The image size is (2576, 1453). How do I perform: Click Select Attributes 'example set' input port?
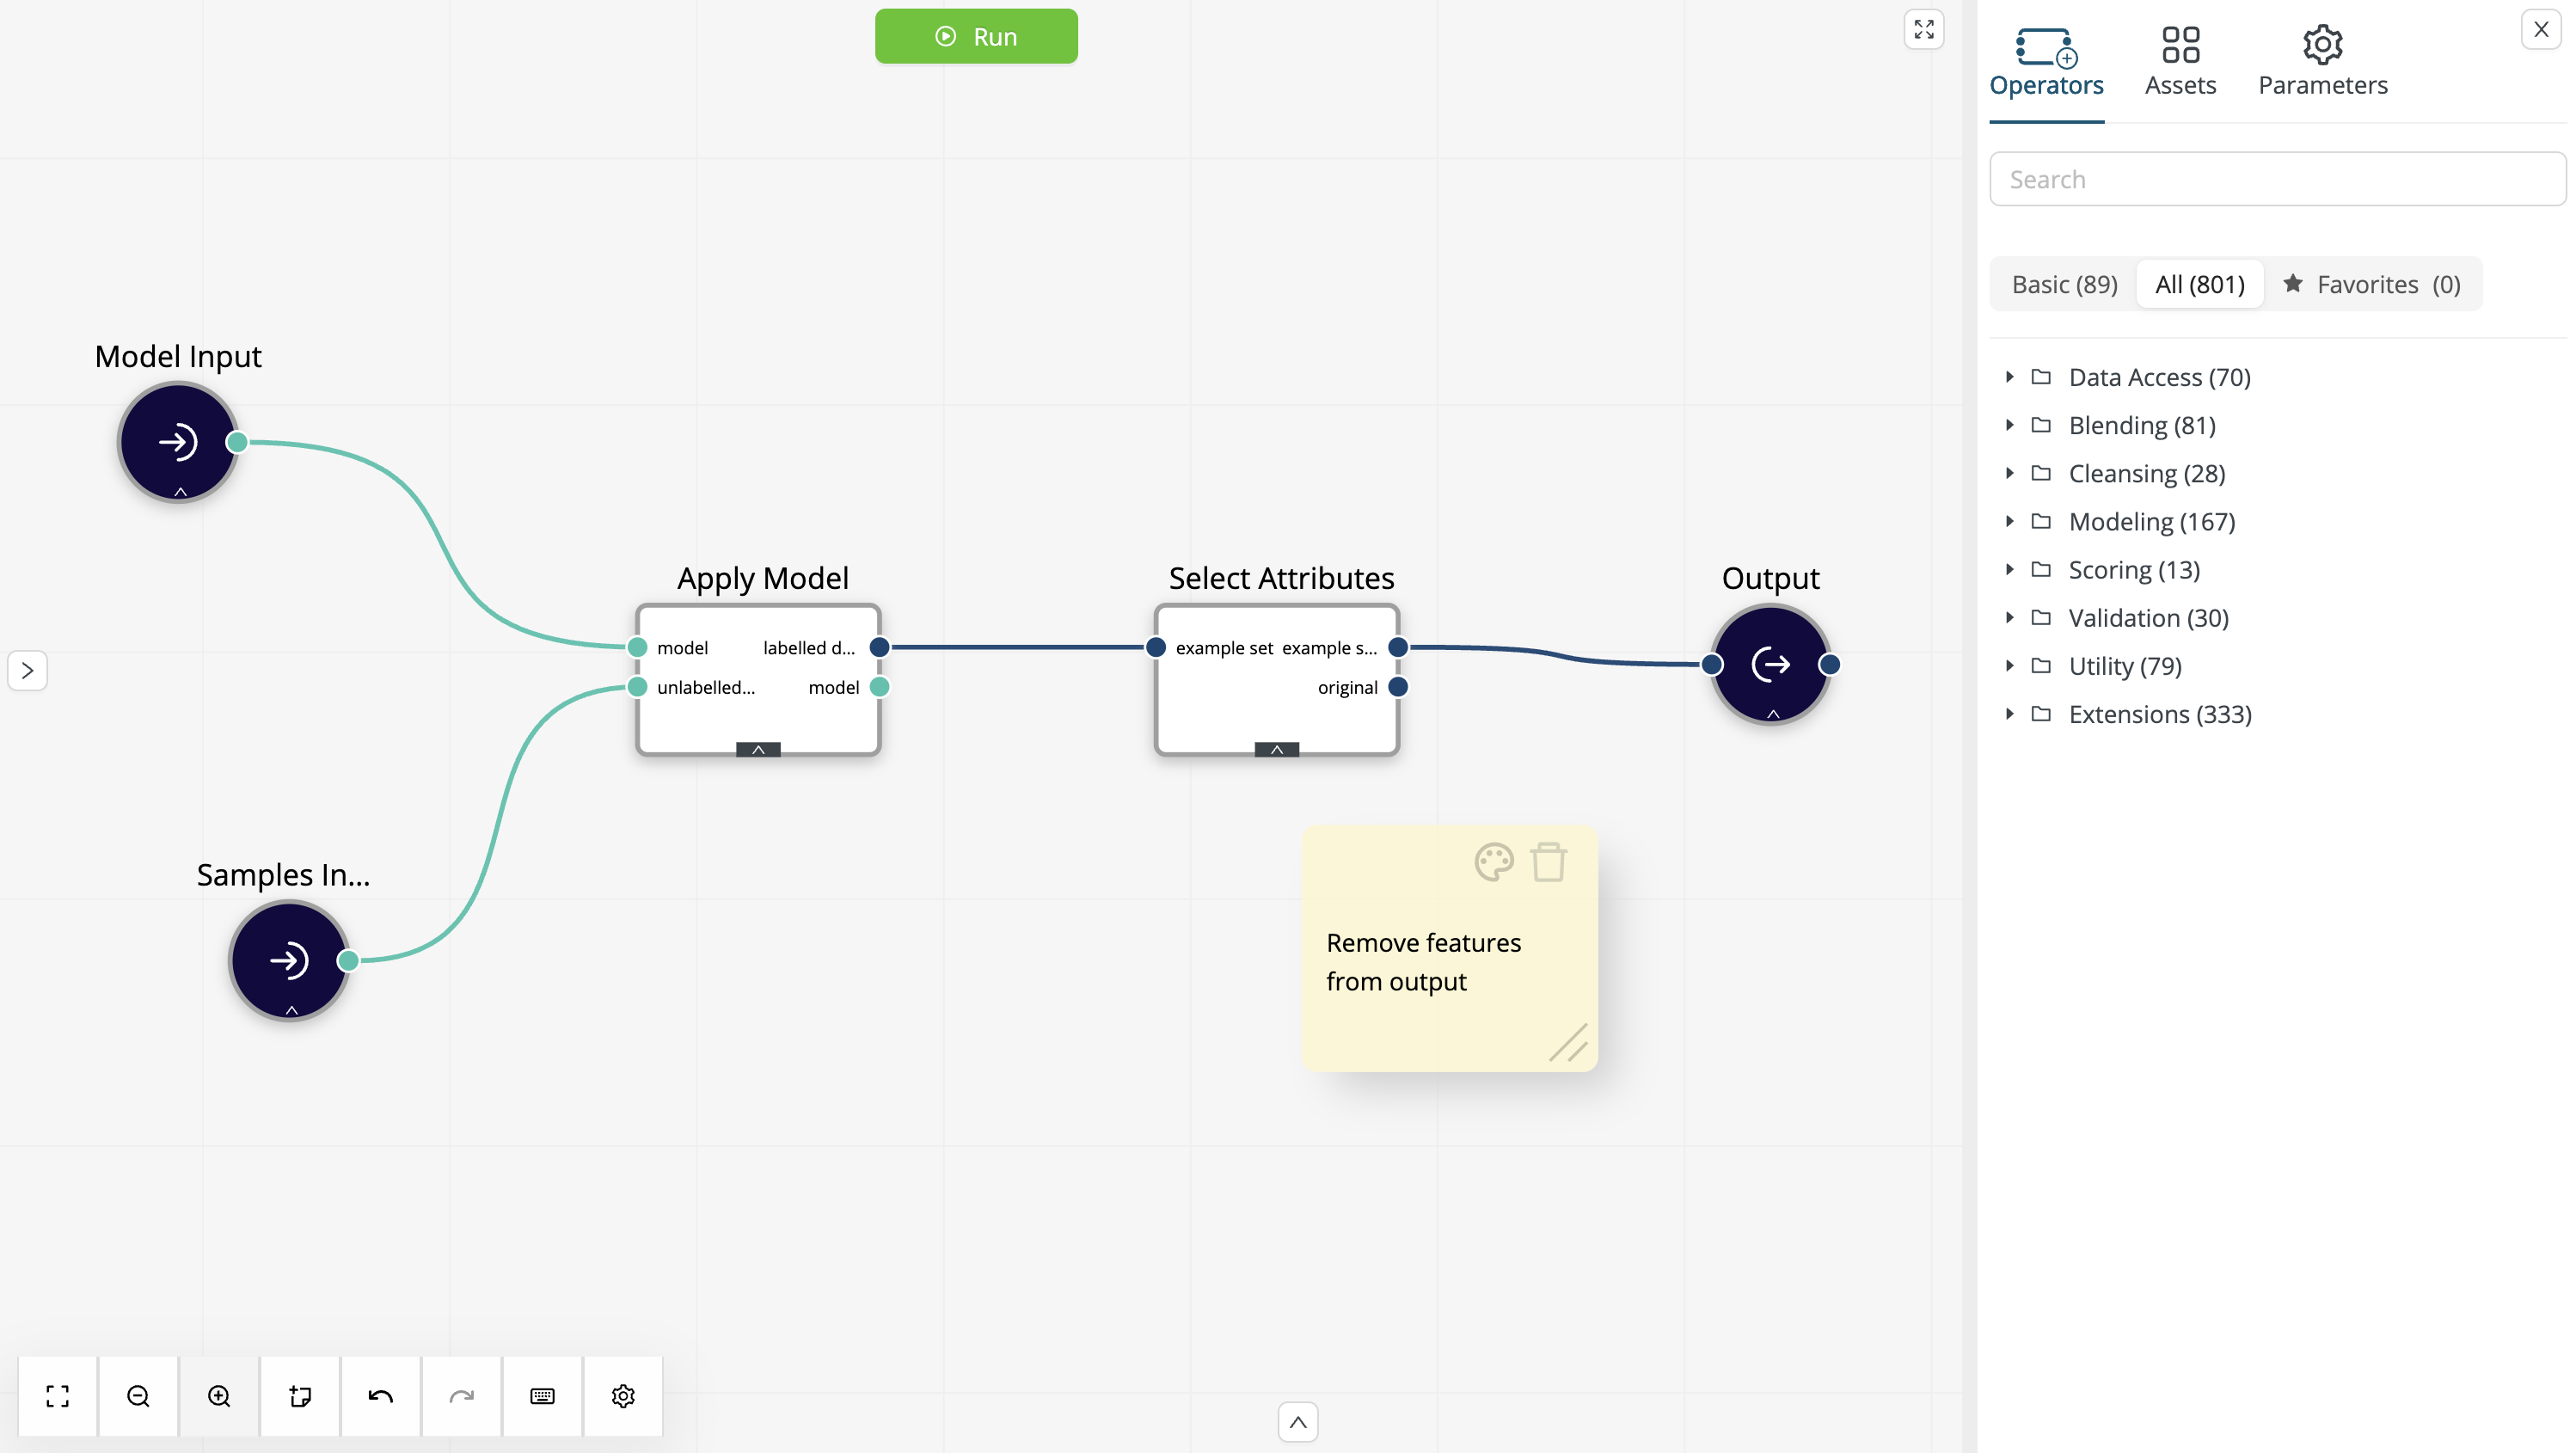tap(1156, 647)
